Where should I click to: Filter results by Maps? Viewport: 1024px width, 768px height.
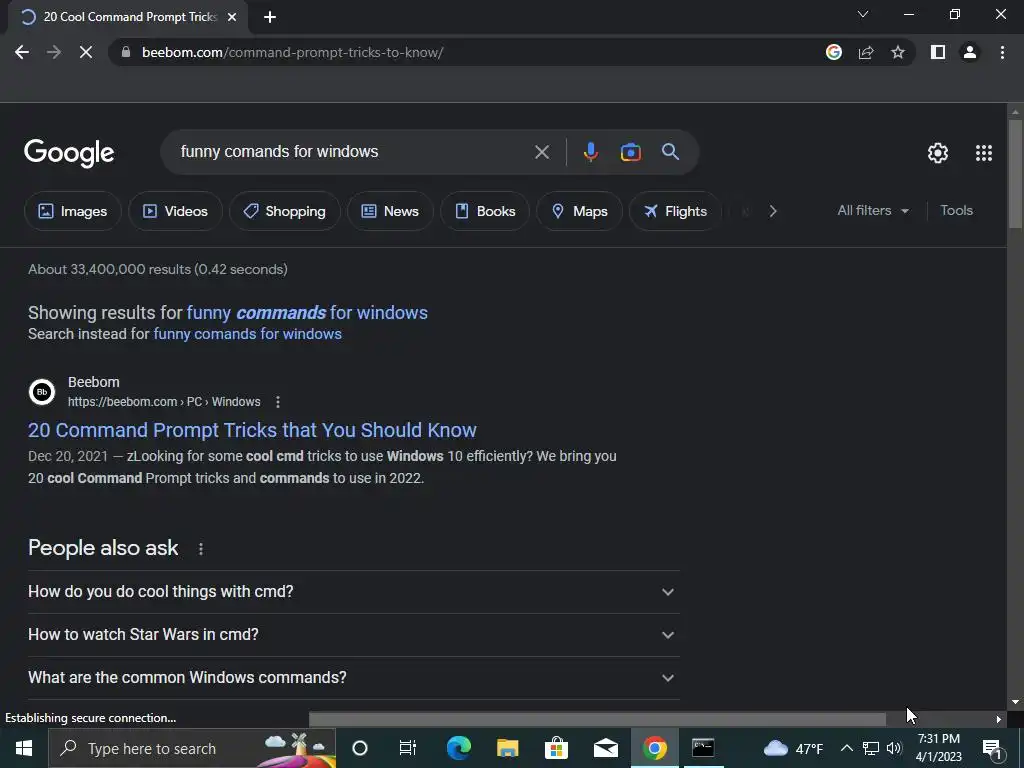[579, 211]
